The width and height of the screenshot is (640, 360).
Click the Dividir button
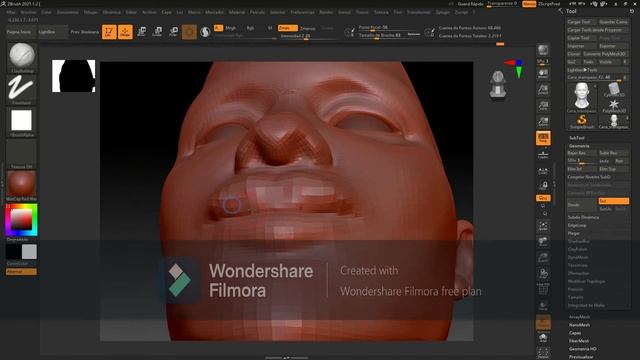[581, 204]
